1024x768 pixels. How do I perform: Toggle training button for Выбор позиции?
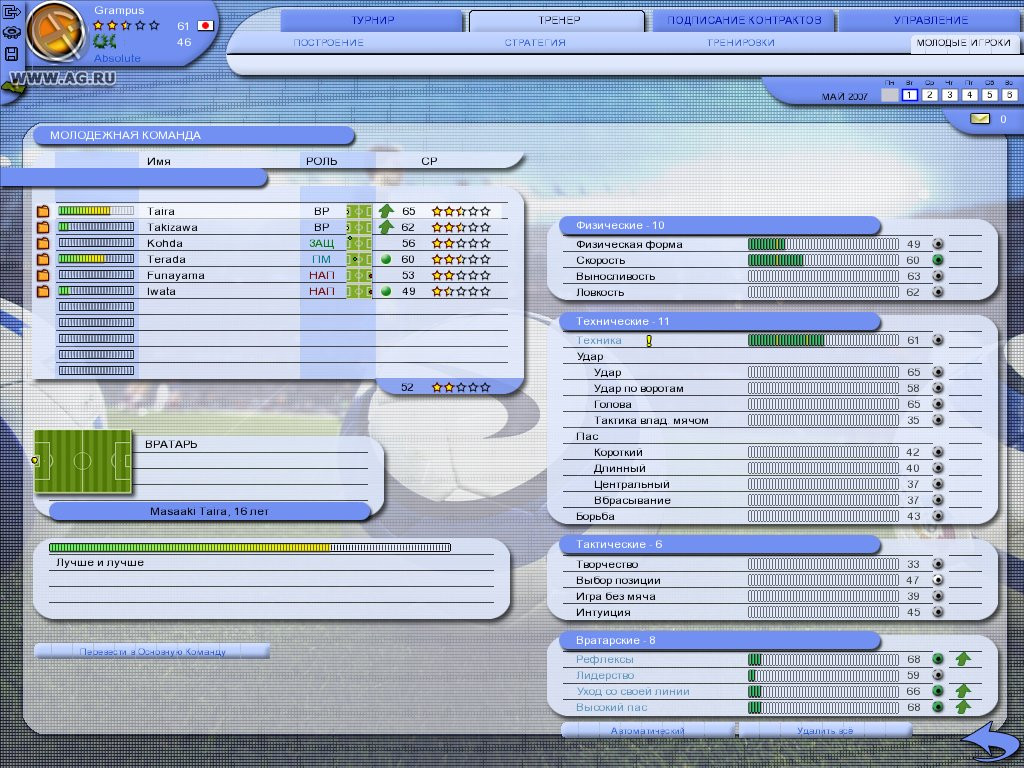tap(938, 580)
